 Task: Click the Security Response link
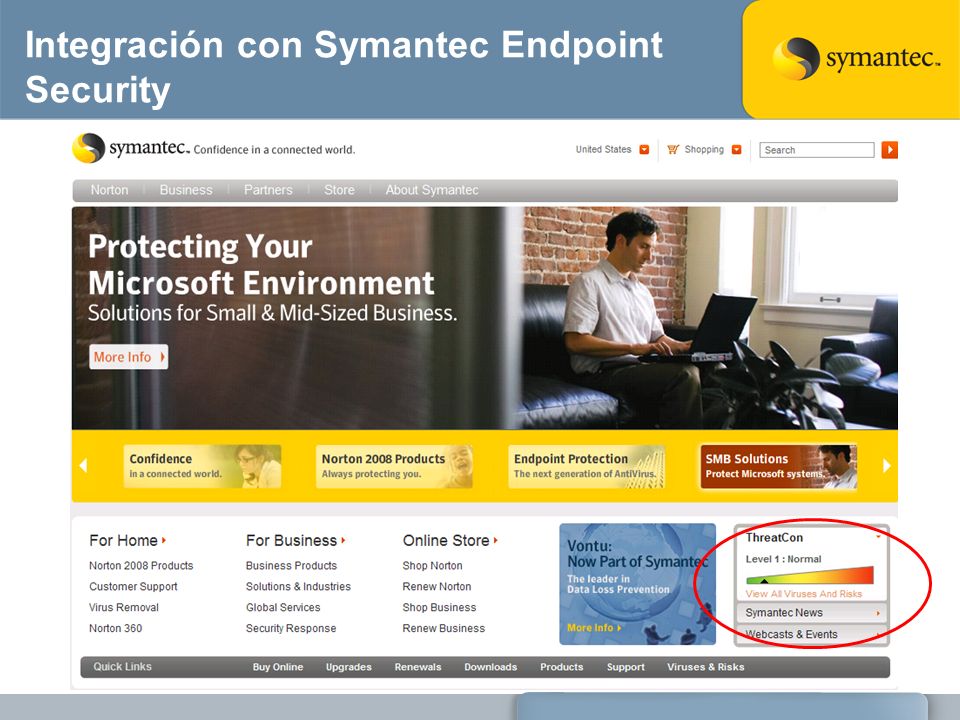tap(291, 628)
